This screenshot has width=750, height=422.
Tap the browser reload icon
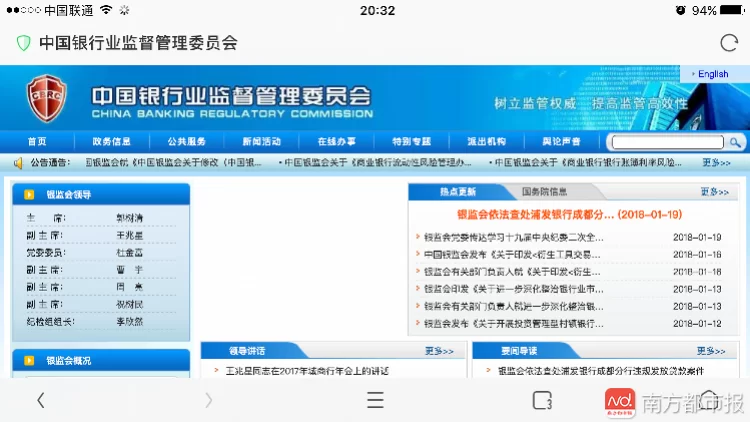pos(727,43)
